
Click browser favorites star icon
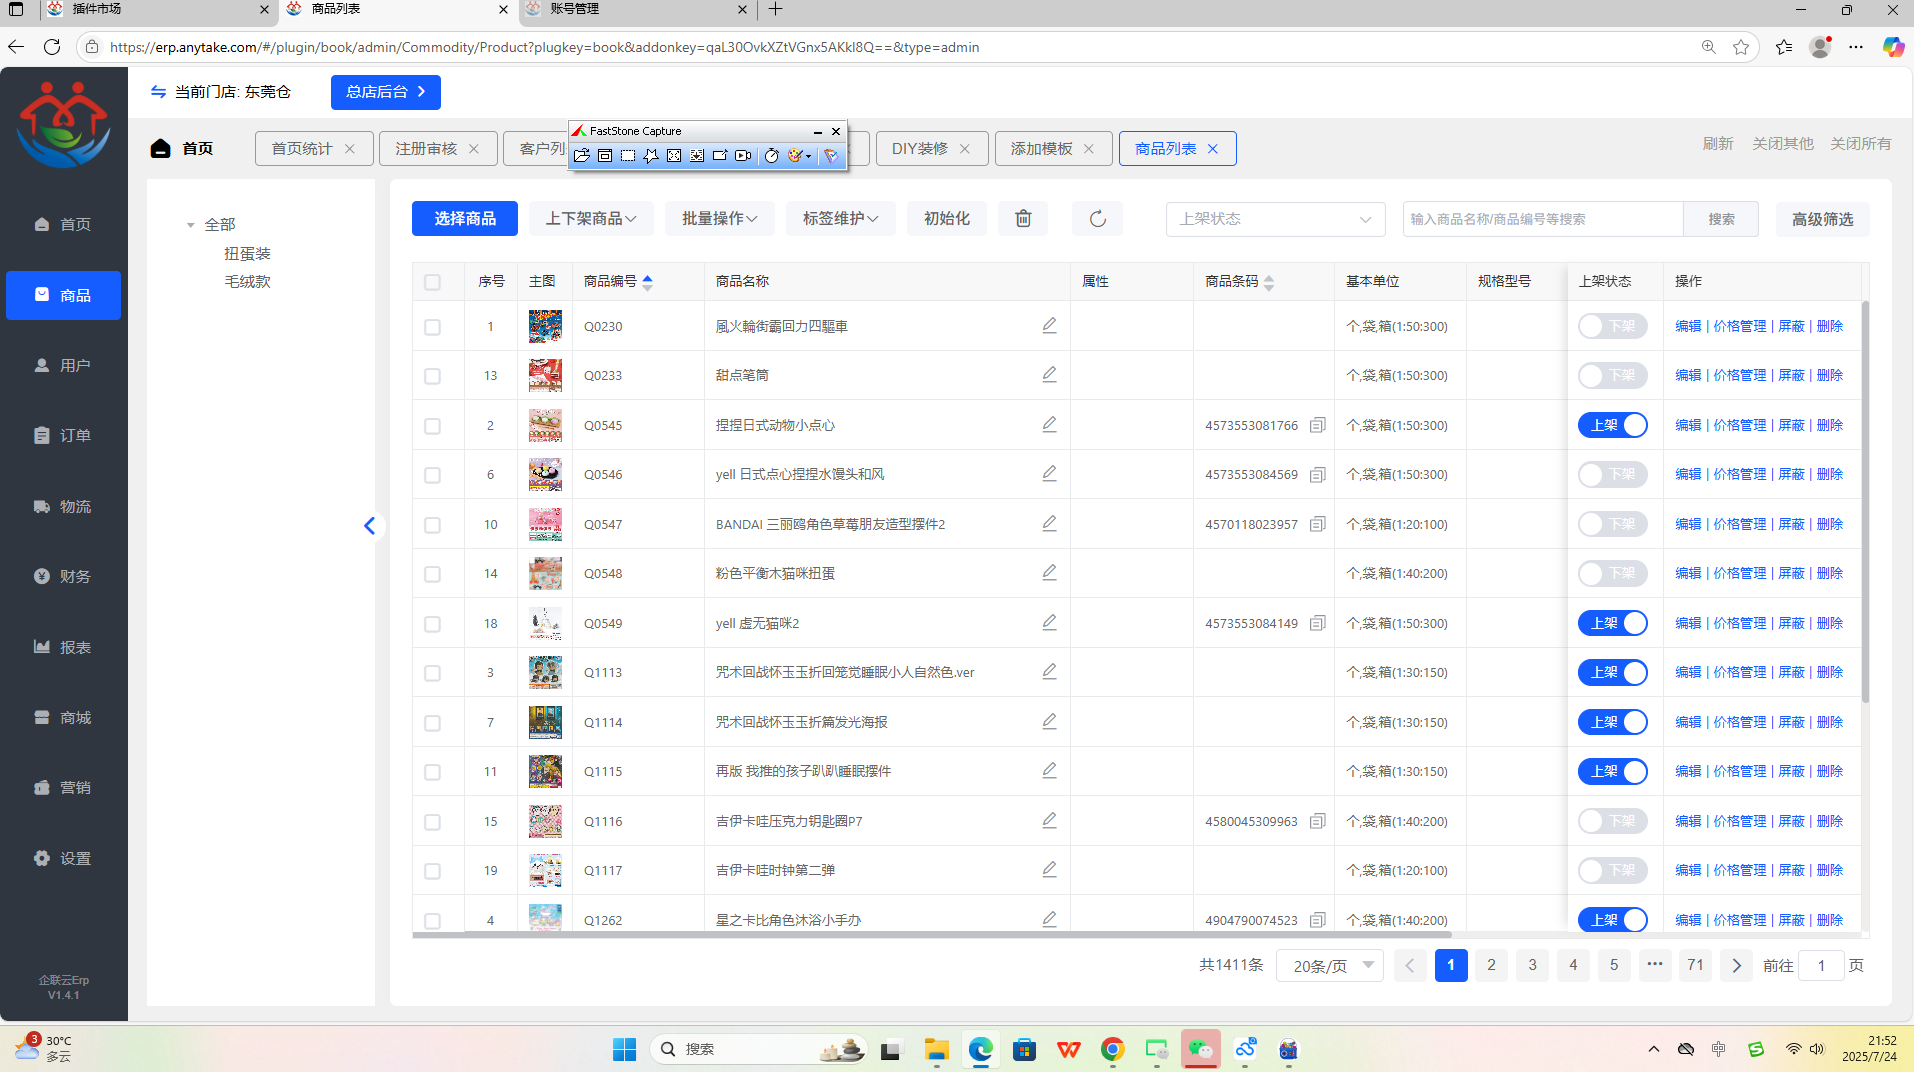1741,47
